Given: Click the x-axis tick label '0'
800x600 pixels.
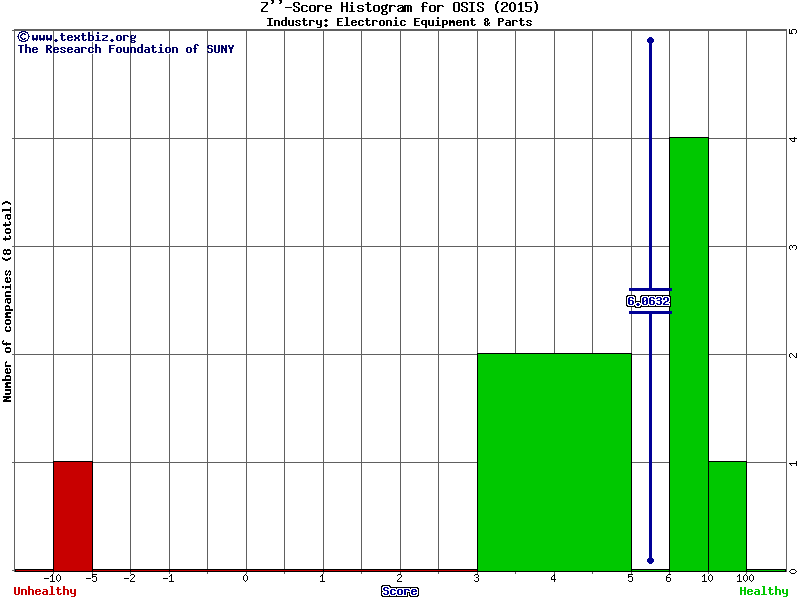Looking at the screenshot, I should coord(246,579).
